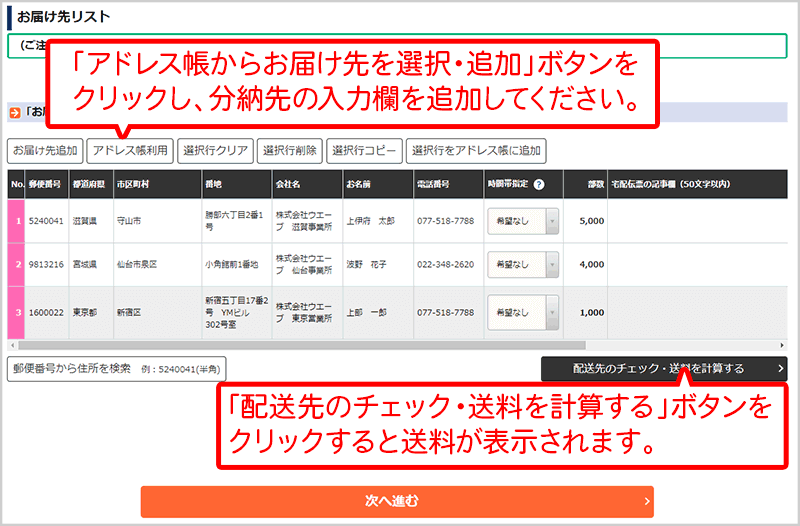The height and width of the screenshot is (526, 800).
Task: Click the 選択行をアドレス帳に追加 button
Action: click(476, 151)
